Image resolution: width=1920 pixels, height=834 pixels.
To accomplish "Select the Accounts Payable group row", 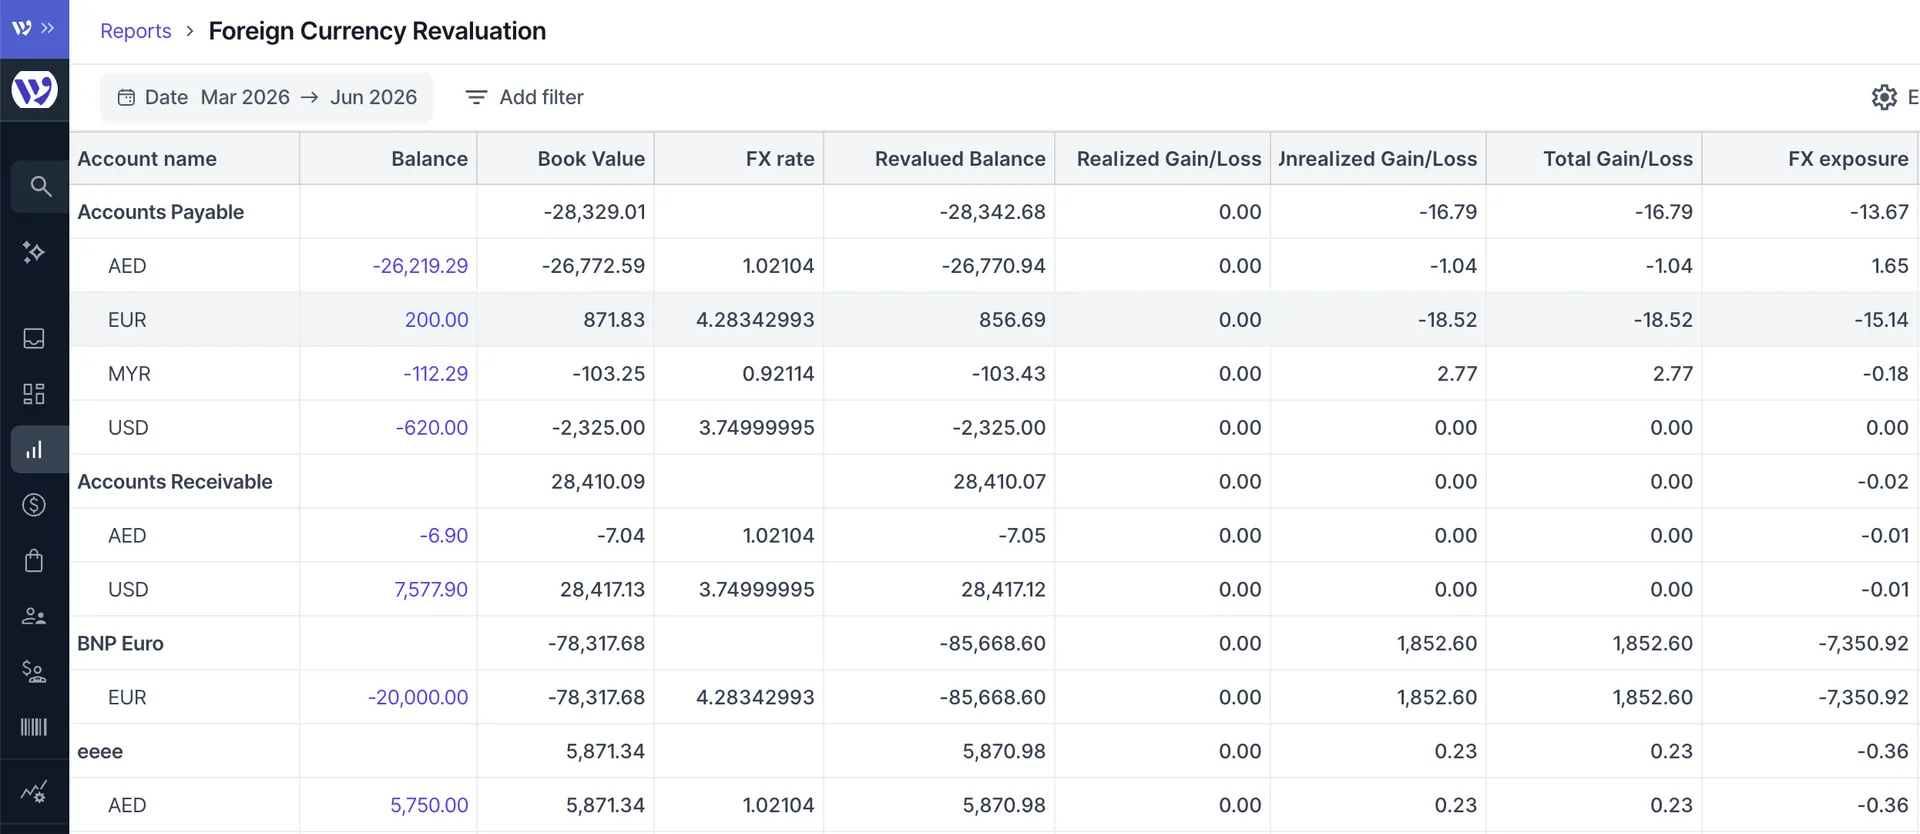I will pyautogui.click(x=994, y=212).
